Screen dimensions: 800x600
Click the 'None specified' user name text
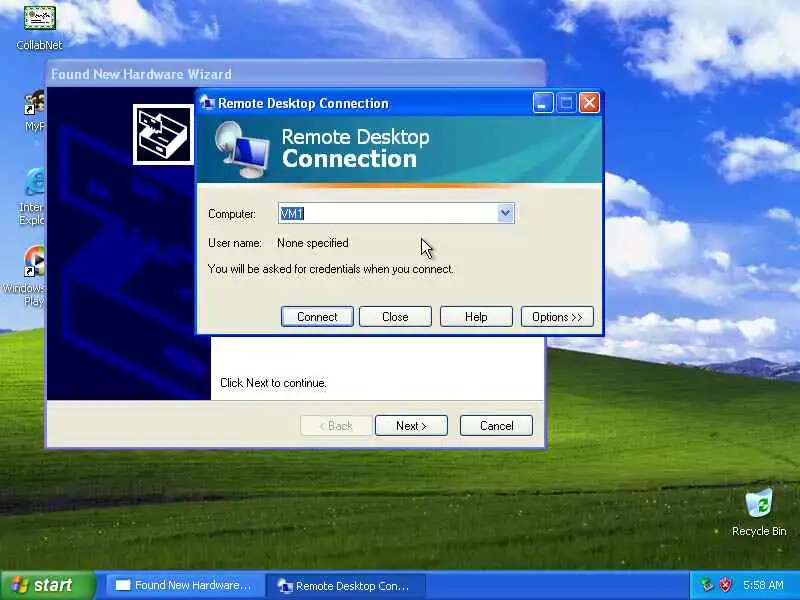point(313,243)
